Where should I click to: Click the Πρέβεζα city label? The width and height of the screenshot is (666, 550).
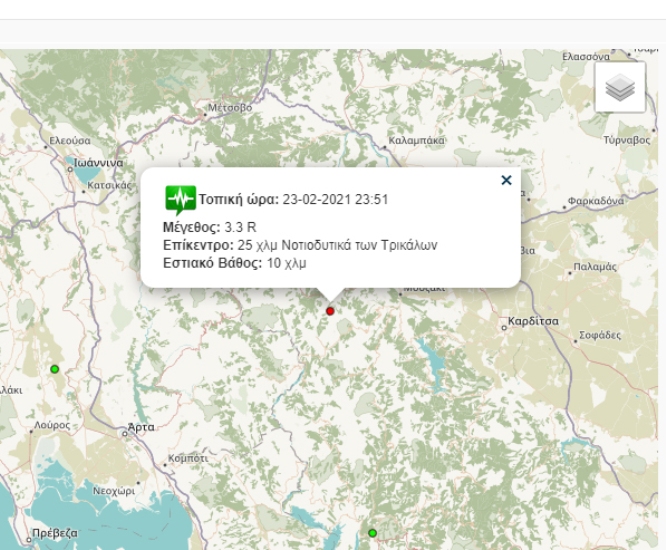[53, 533]
